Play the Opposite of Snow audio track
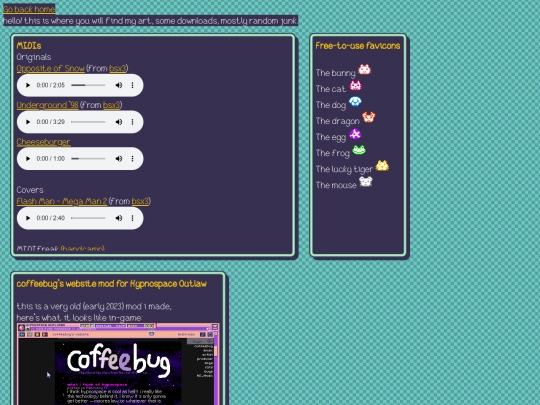The height and width of the screenshot is (405, 540). coord(28,85)
